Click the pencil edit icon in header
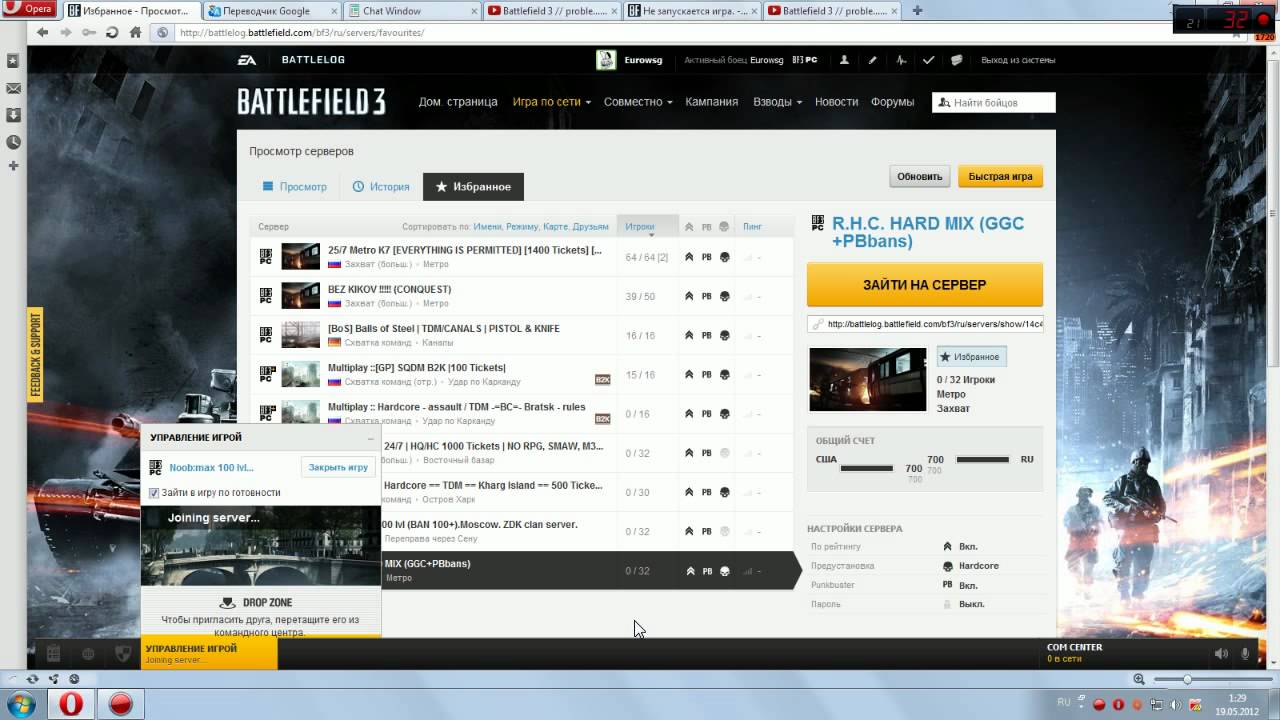 [872, 60]
